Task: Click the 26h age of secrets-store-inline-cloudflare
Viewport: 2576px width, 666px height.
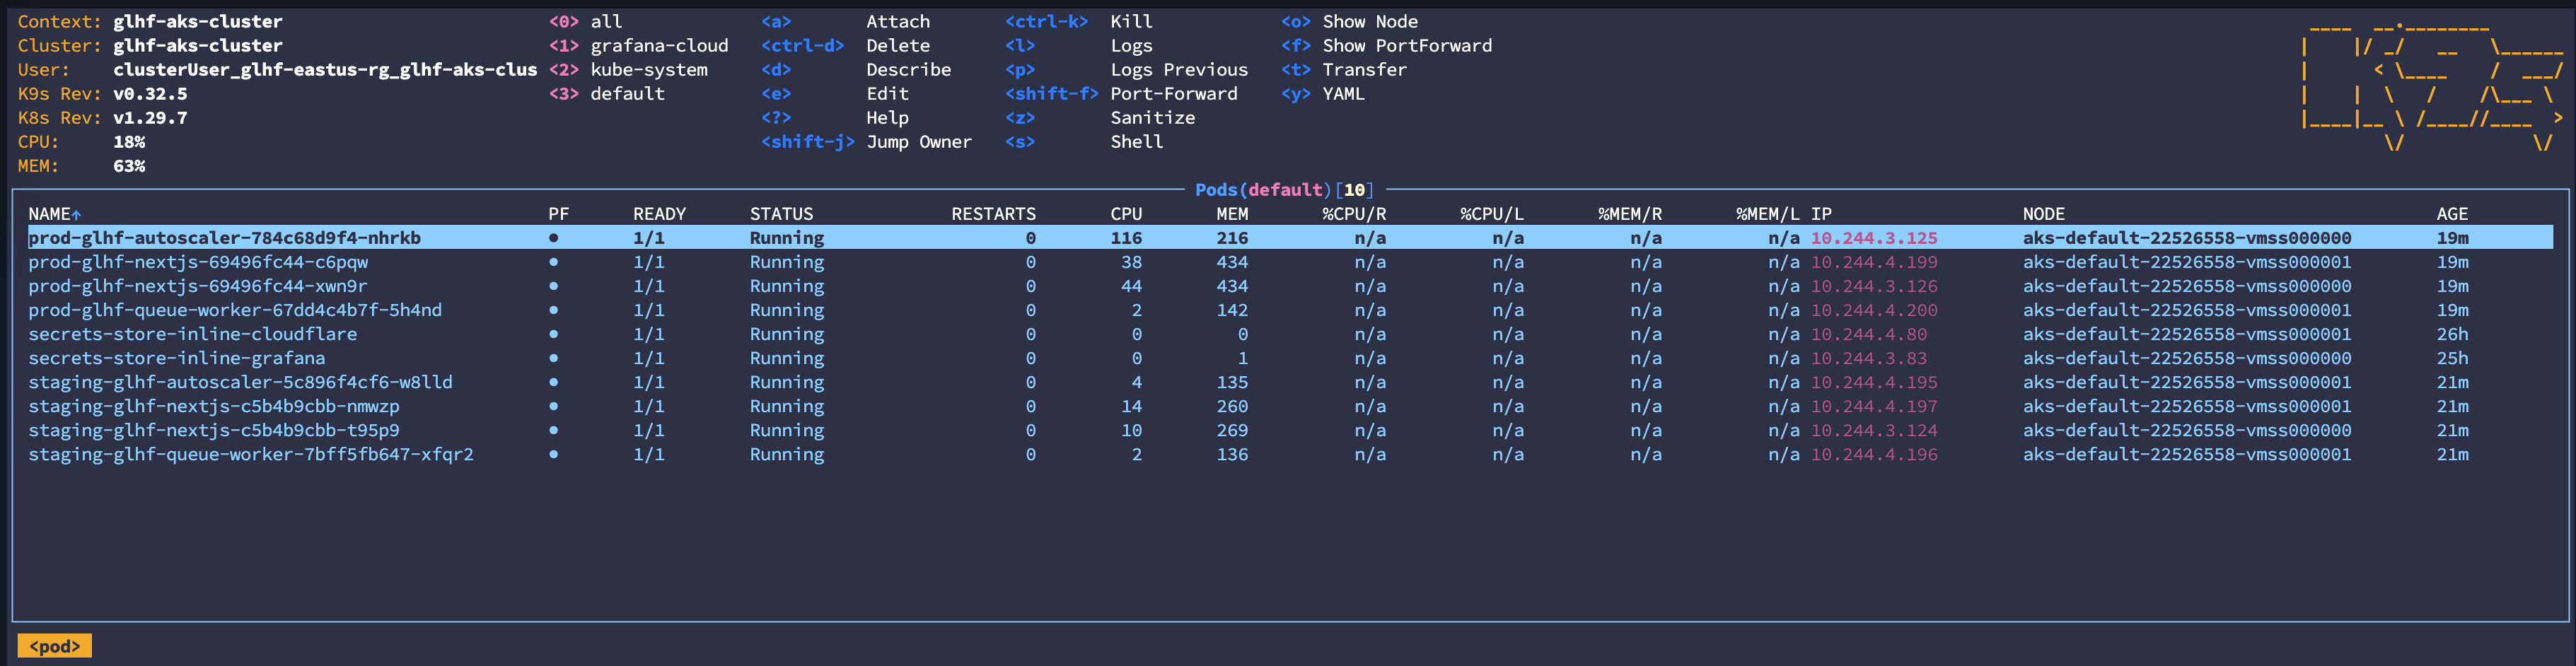Action: point(2452,334)
